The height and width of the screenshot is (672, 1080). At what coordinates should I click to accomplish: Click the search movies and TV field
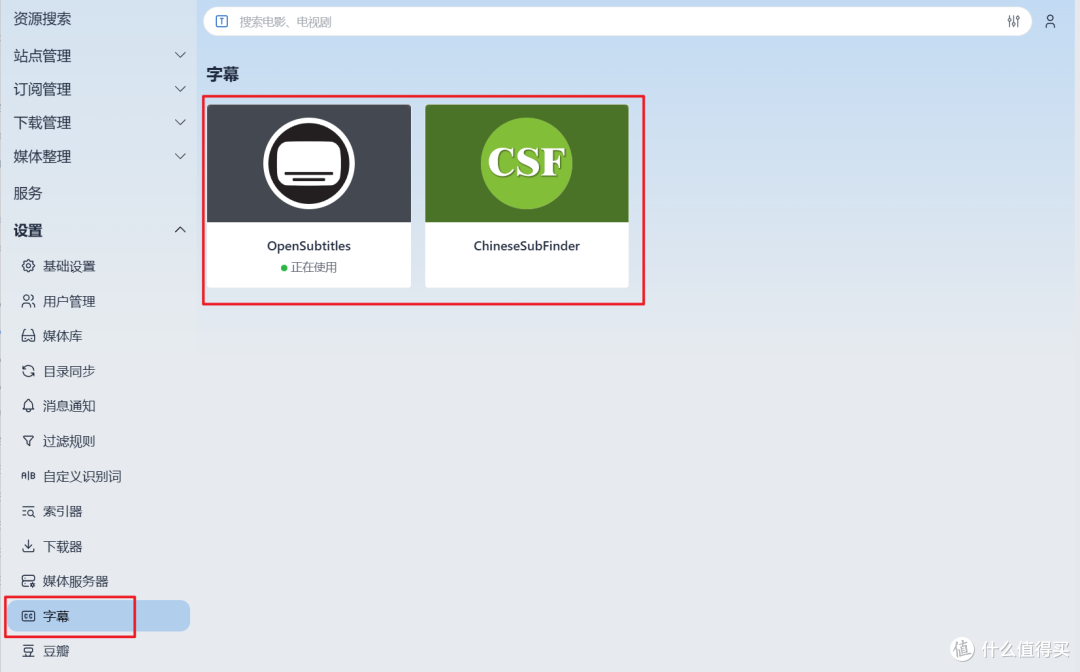(617, 21)
